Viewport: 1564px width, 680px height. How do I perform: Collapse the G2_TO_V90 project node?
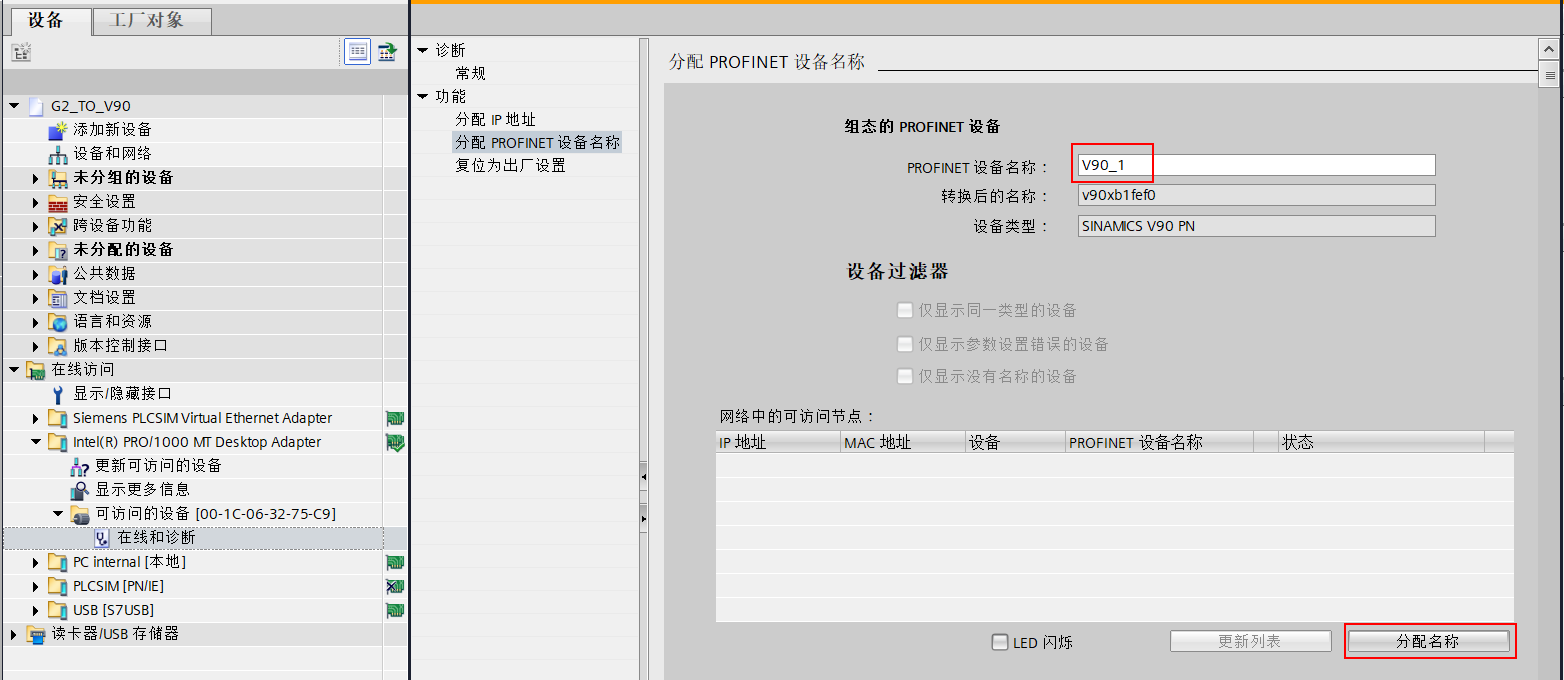(13, 106)
